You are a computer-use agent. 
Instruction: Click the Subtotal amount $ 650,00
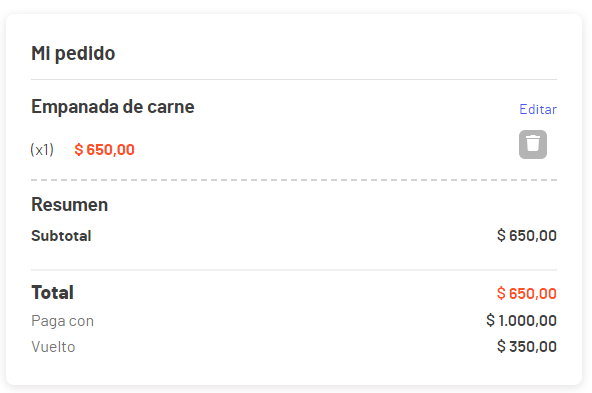(x=527, y=236)
